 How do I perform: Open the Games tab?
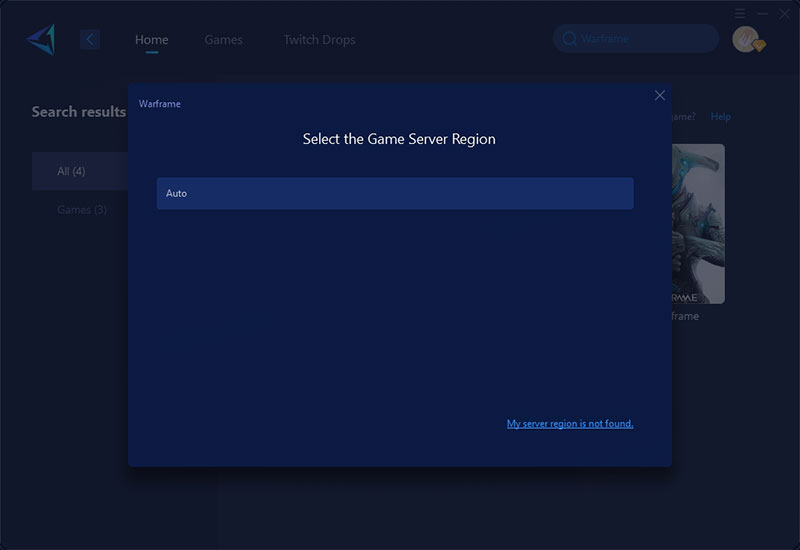[x=223, y=40]
